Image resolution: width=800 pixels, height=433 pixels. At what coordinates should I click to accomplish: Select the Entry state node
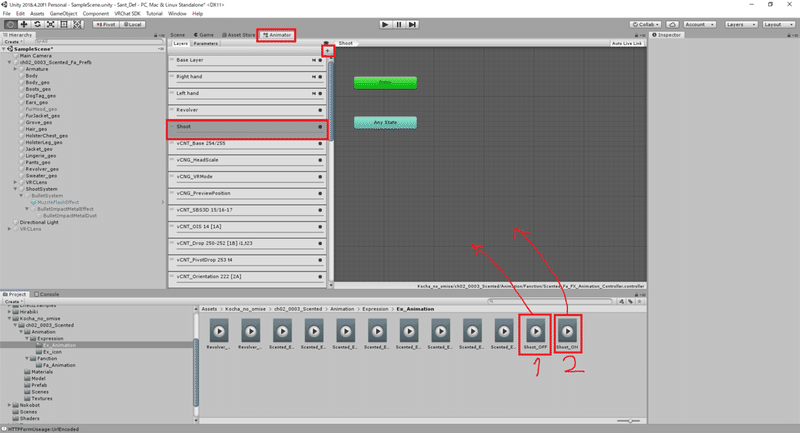click(x=385, y=83)
